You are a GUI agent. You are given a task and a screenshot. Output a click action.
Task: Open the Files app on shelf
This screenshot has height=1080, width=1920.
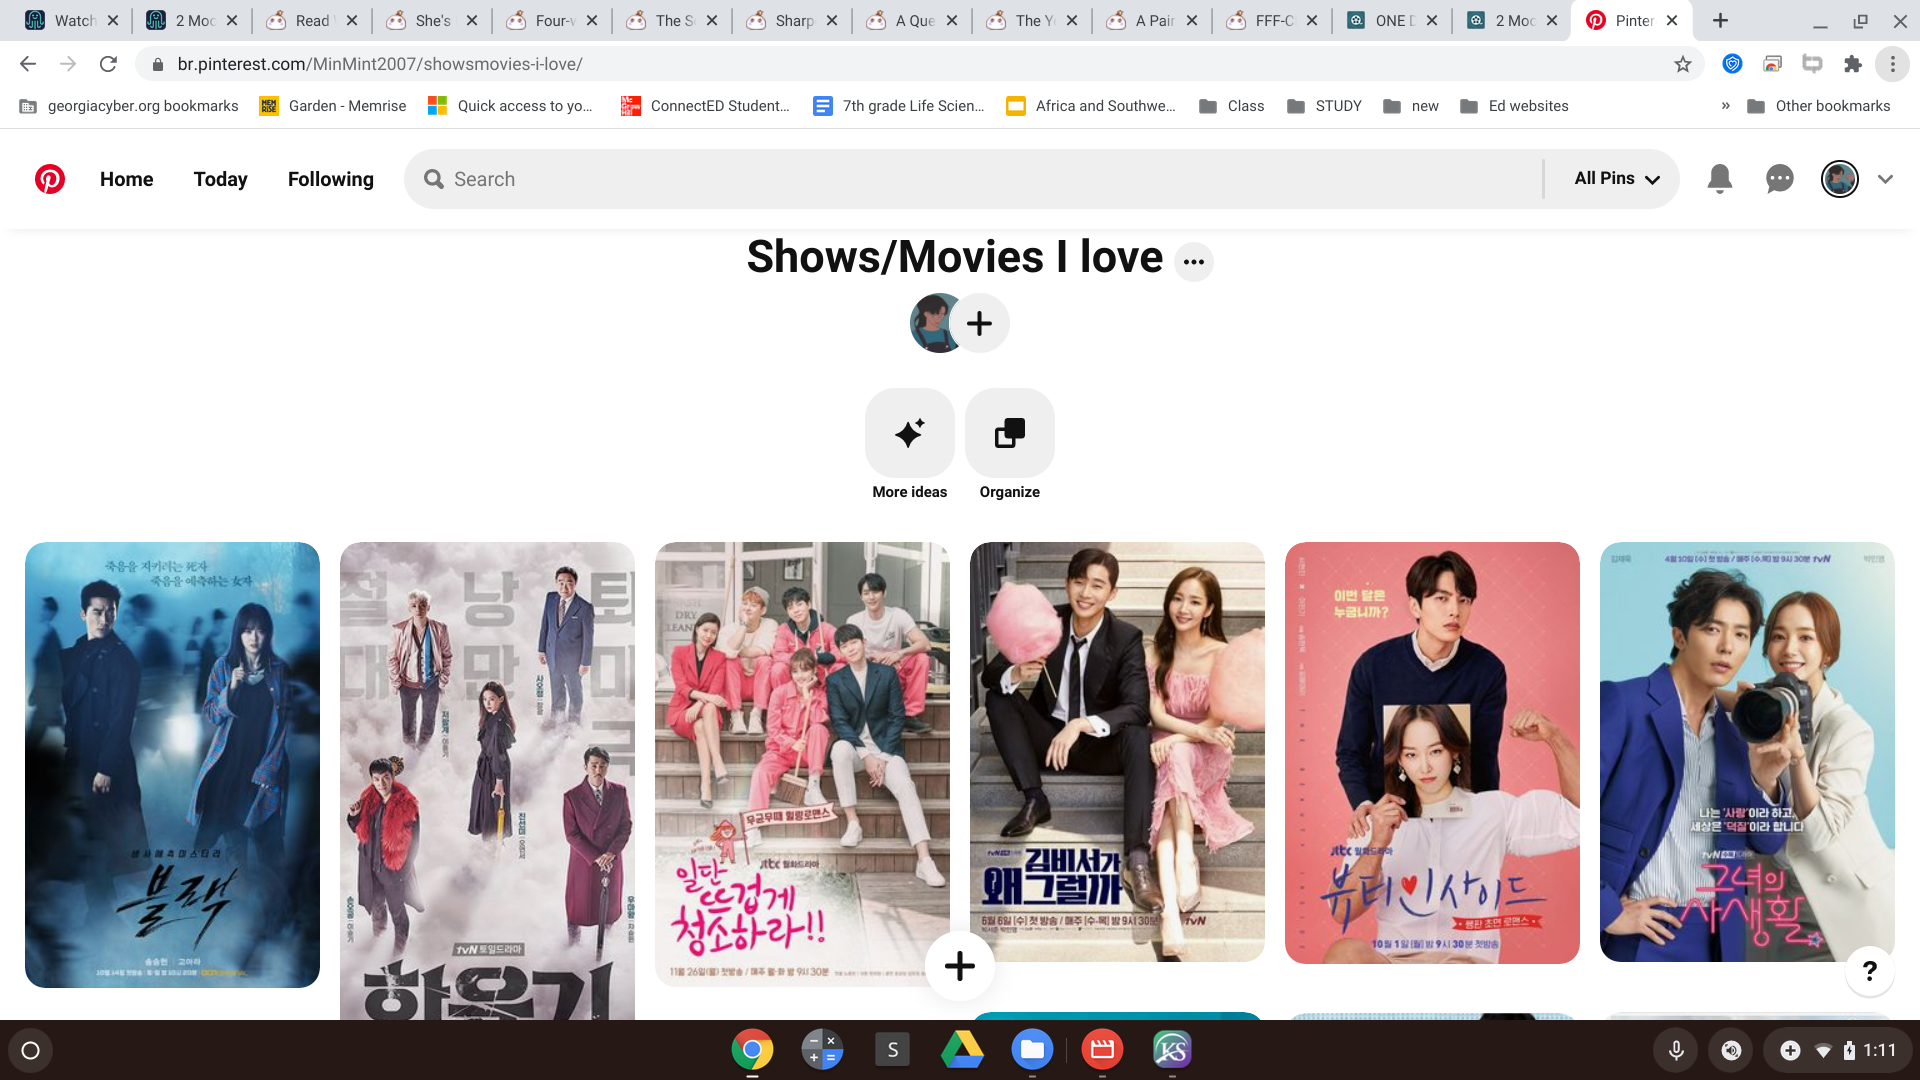[1032, 1050]
